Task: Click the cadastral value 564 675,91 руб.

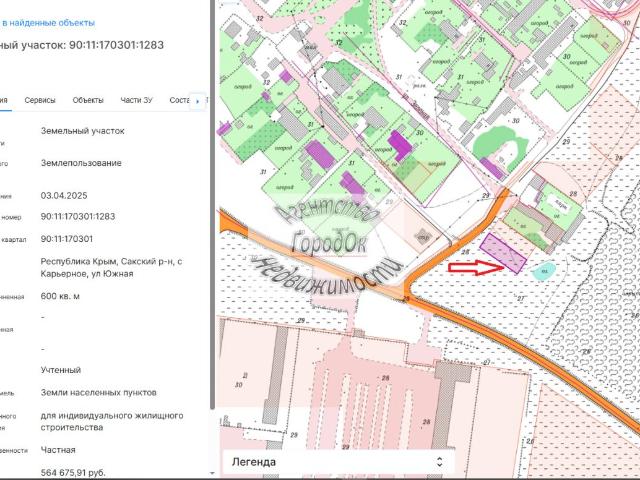Action: 73,473
